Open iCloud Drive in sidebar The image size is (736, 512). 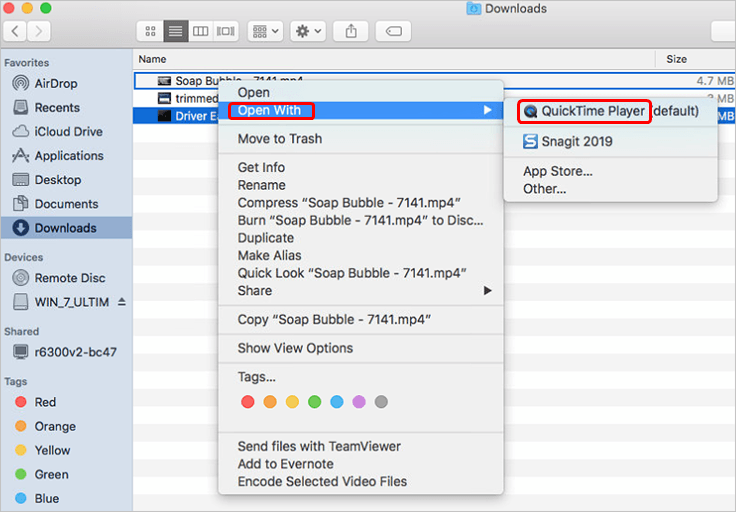68,131
